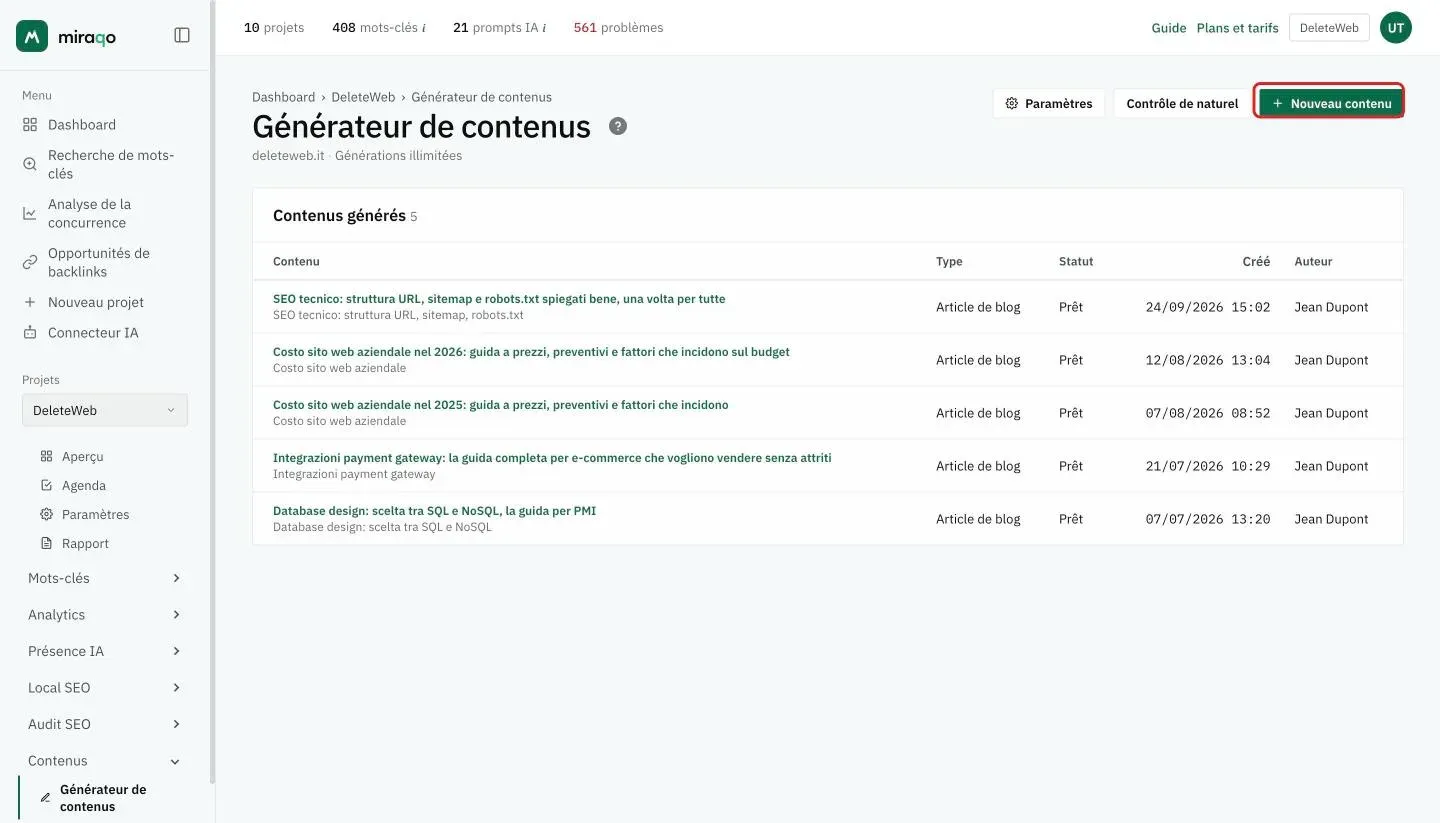Screen dimensions: 1440x823
Task: Expand the Local SEO section
Action: click(x=105, y=688)
